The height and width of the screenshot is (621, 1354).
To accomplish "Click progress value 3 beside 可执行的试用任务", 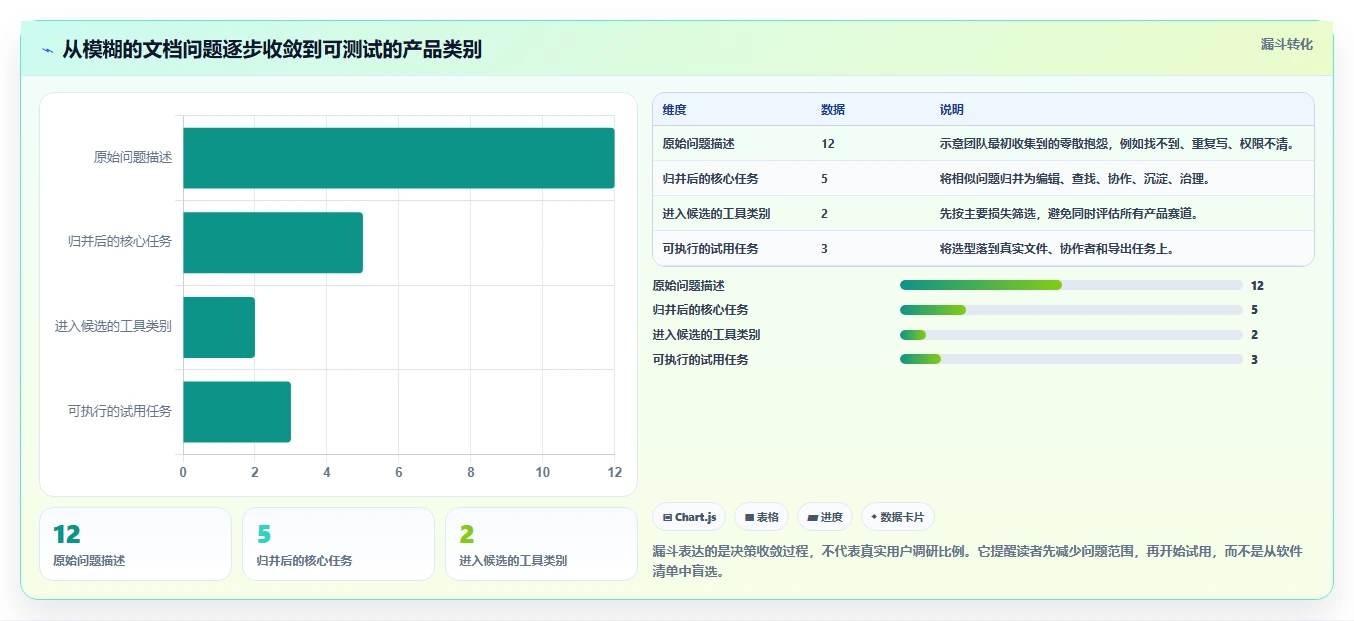I will click(1254, 360).
